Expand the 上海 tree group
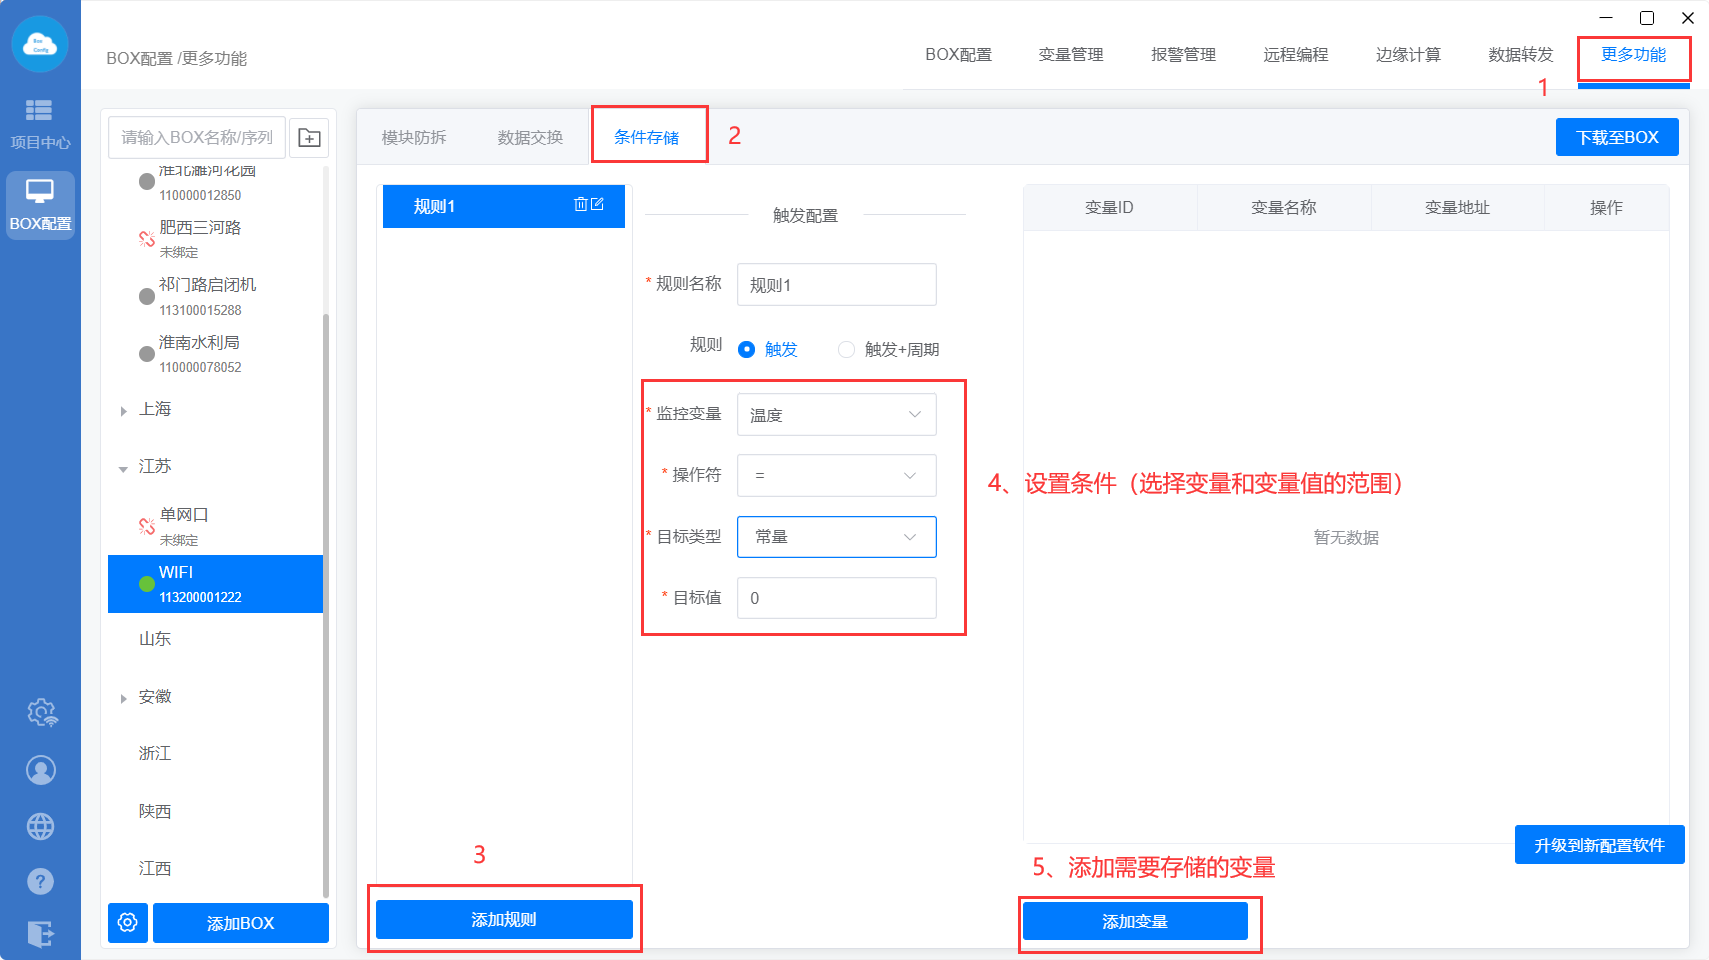This screenshot has height=960, width=1709. click(x=123, y=411)
